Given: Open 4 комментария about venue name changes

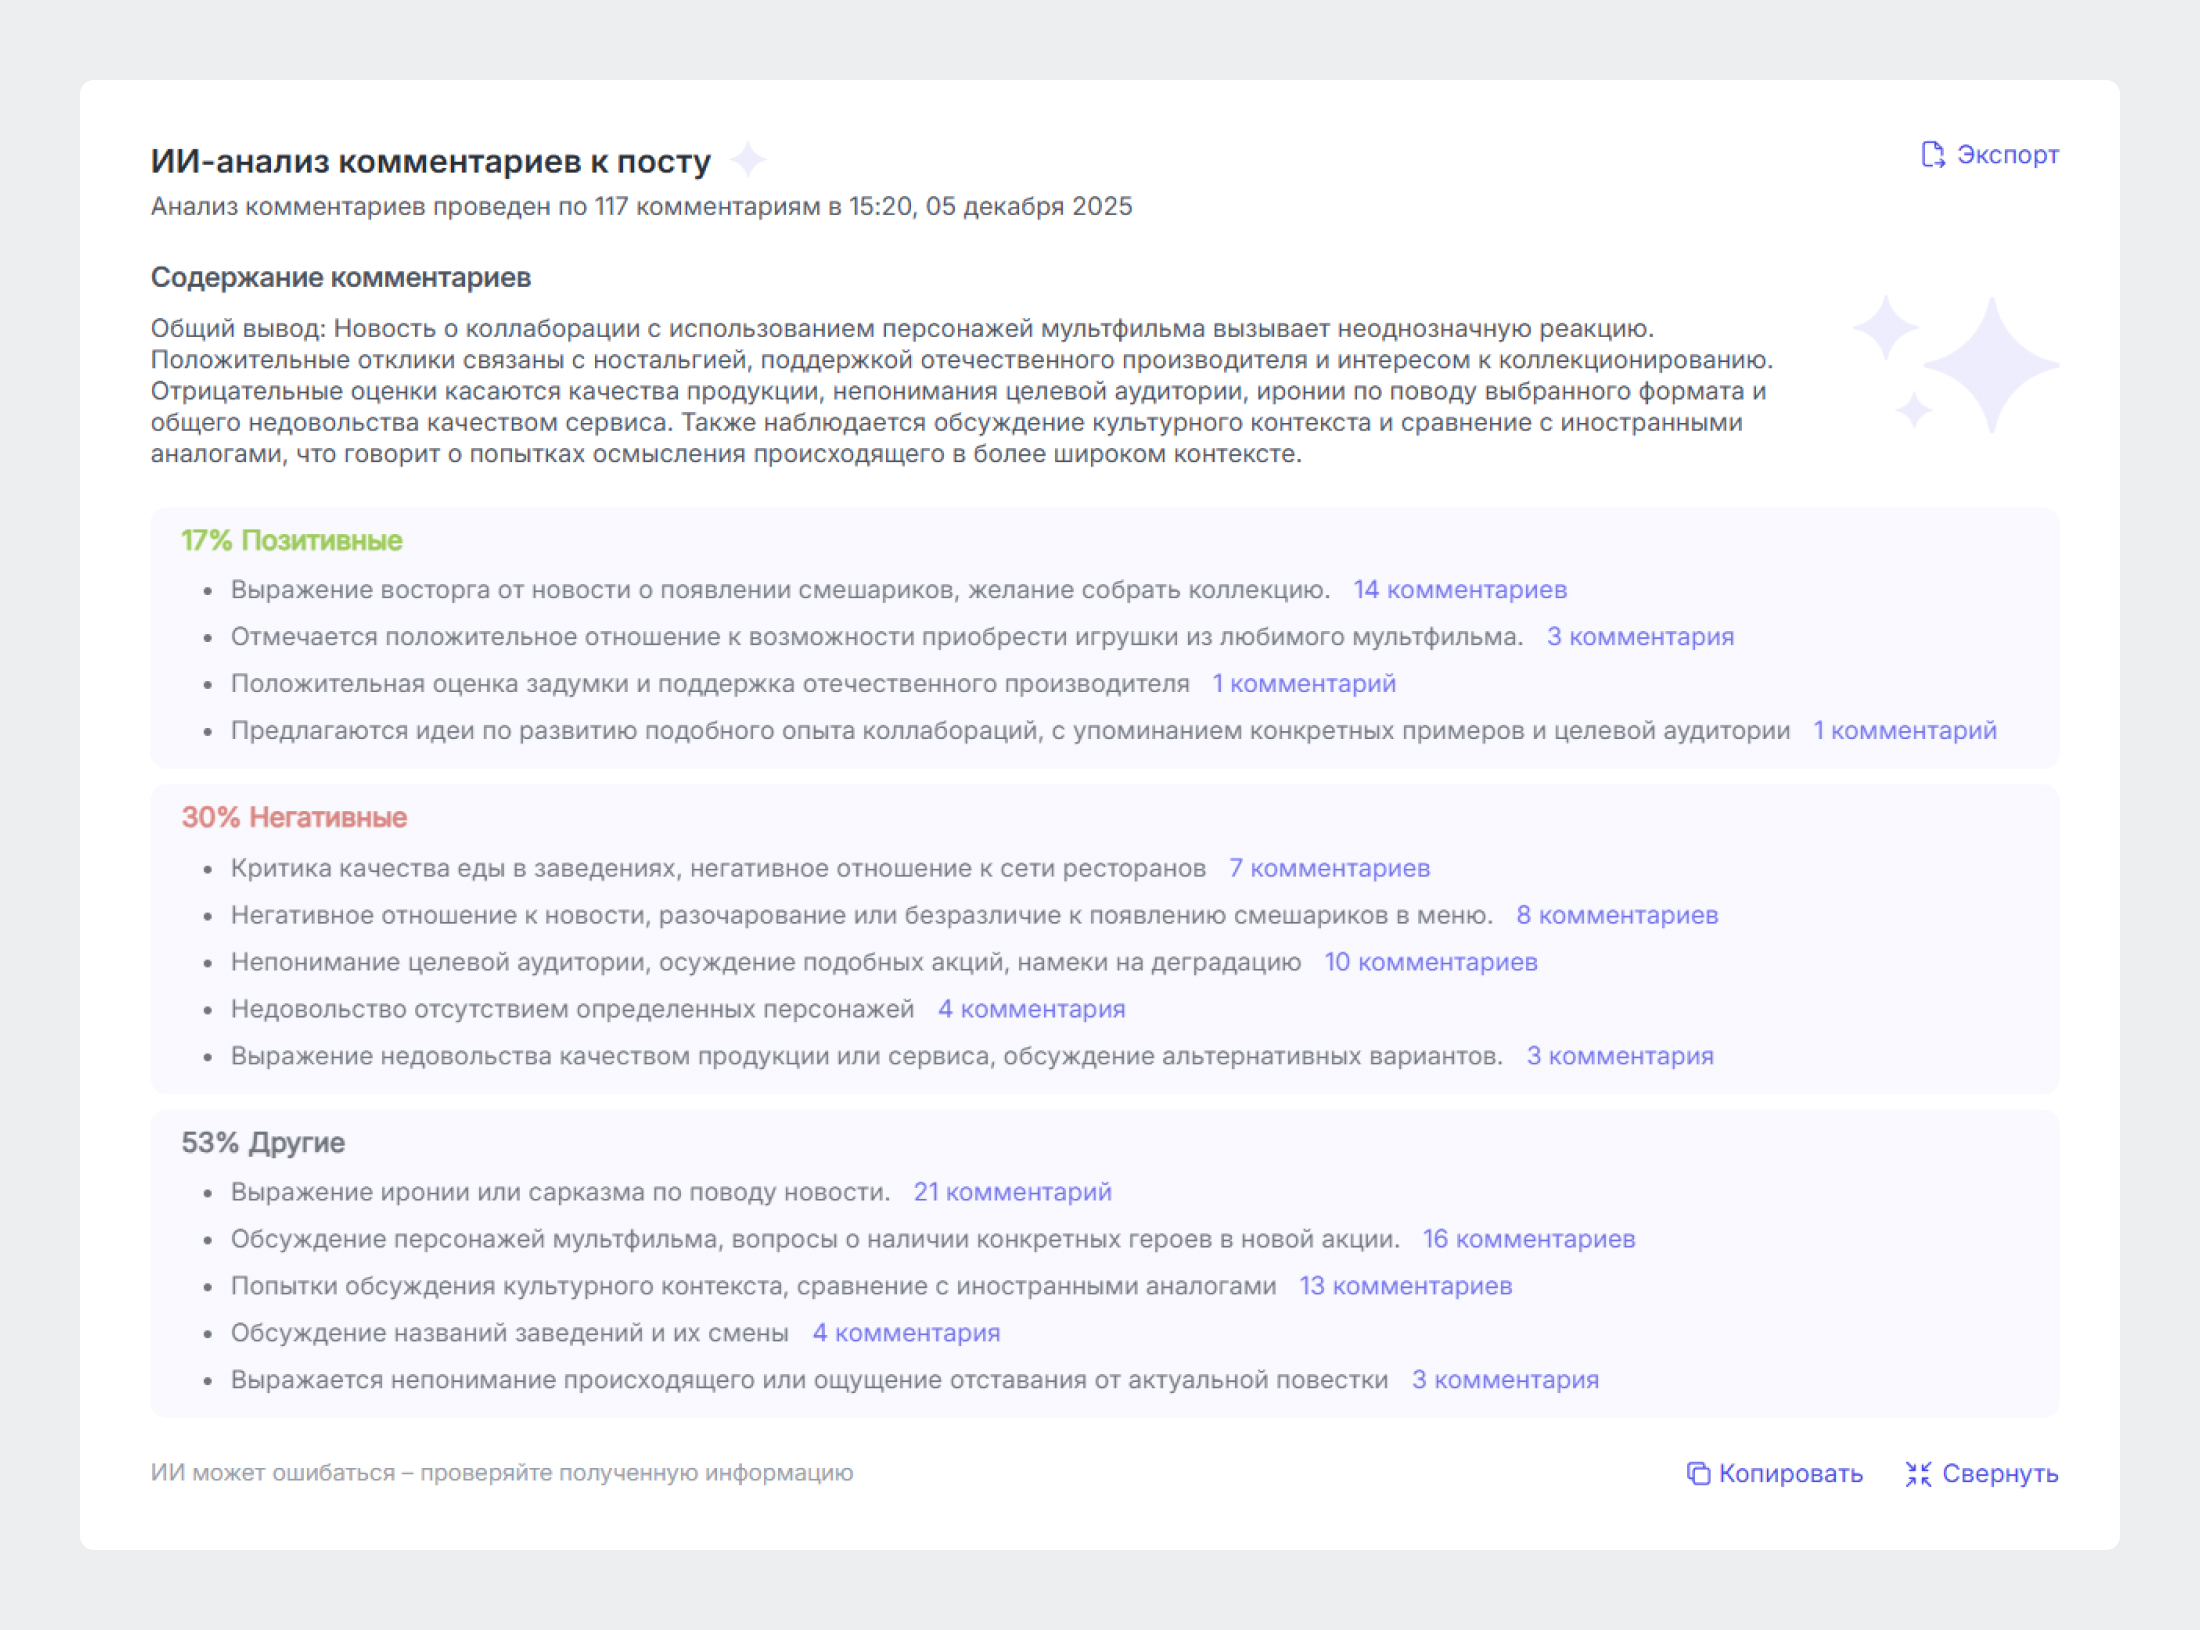Looking at the screenshot, I should [906, 1332].
